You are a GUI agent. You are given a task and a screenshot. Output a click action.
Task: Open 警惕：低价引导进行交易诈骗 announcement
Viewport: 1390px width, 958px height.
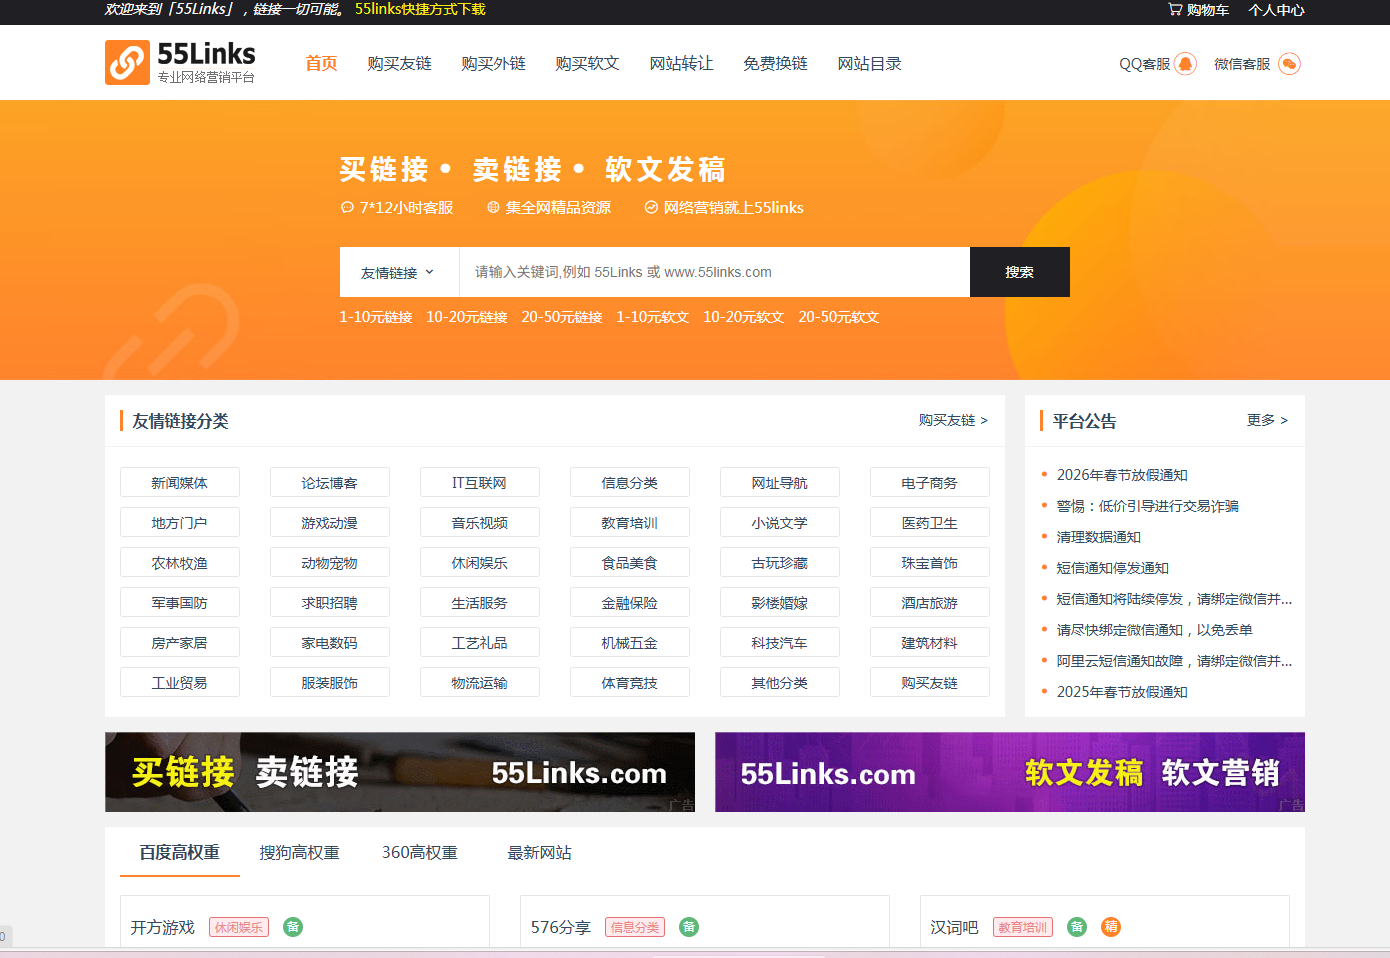tap(1147, 506)
